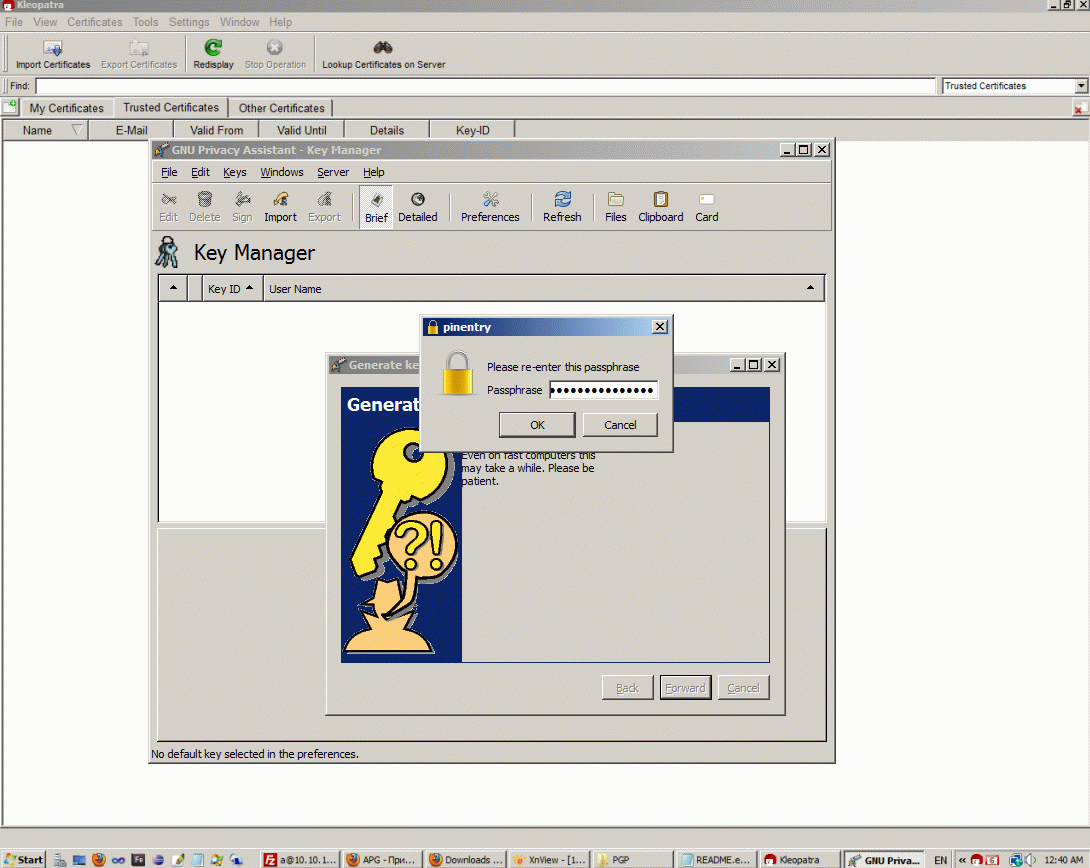Click Lookup Certificates on Server icon
The image size is (1090, 868).
pos(383,54)
